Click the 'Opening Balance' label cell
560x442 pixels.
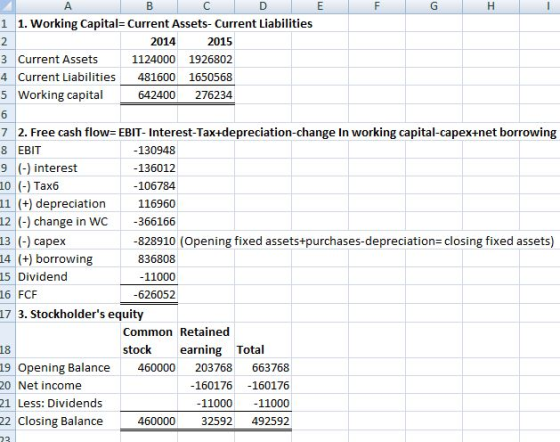click(68, 367)
